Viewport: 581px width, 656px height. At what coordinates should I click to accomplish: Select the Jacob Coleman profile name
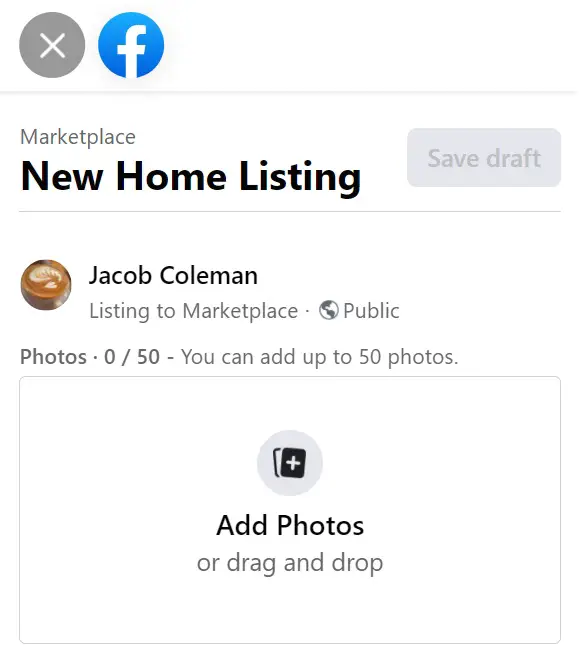(x=173, y=275)
